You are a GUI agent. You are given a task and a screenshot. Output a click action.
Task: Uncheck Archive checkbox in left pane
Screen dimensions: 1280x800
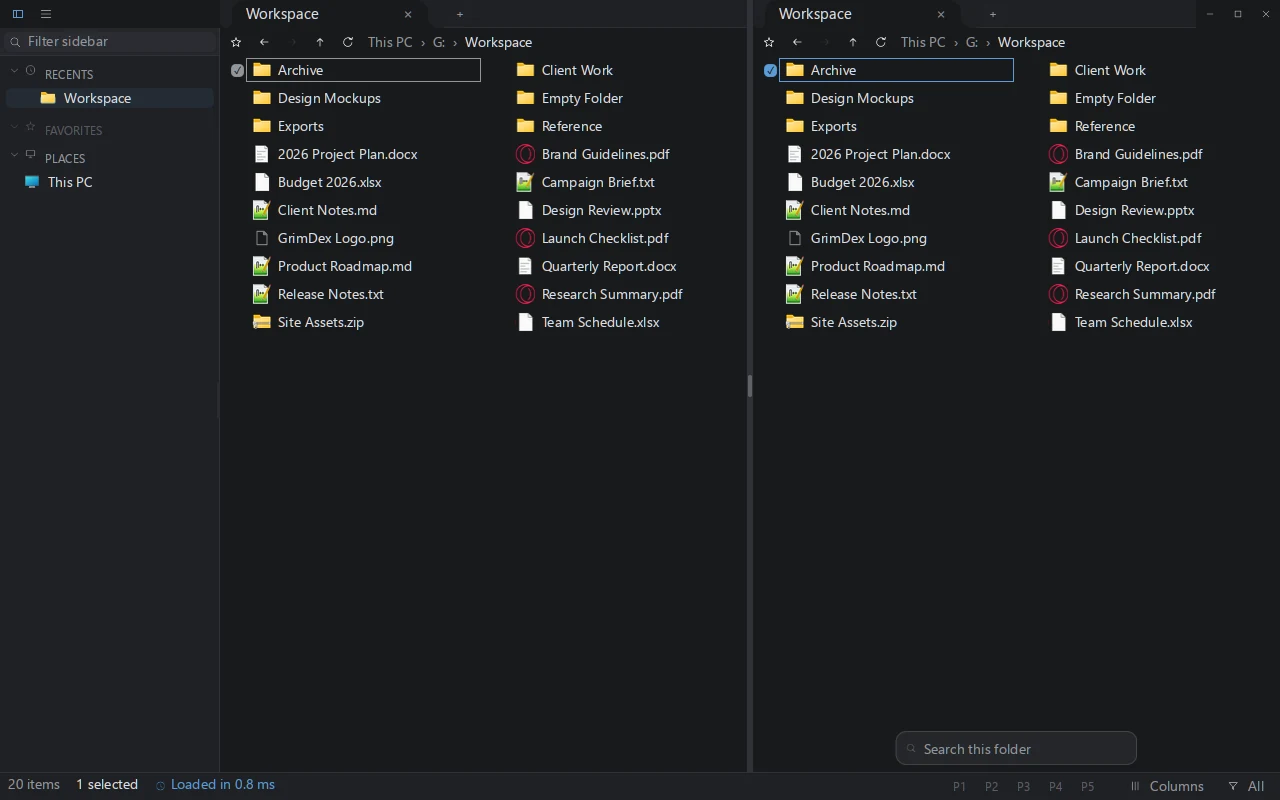[237, 70]
